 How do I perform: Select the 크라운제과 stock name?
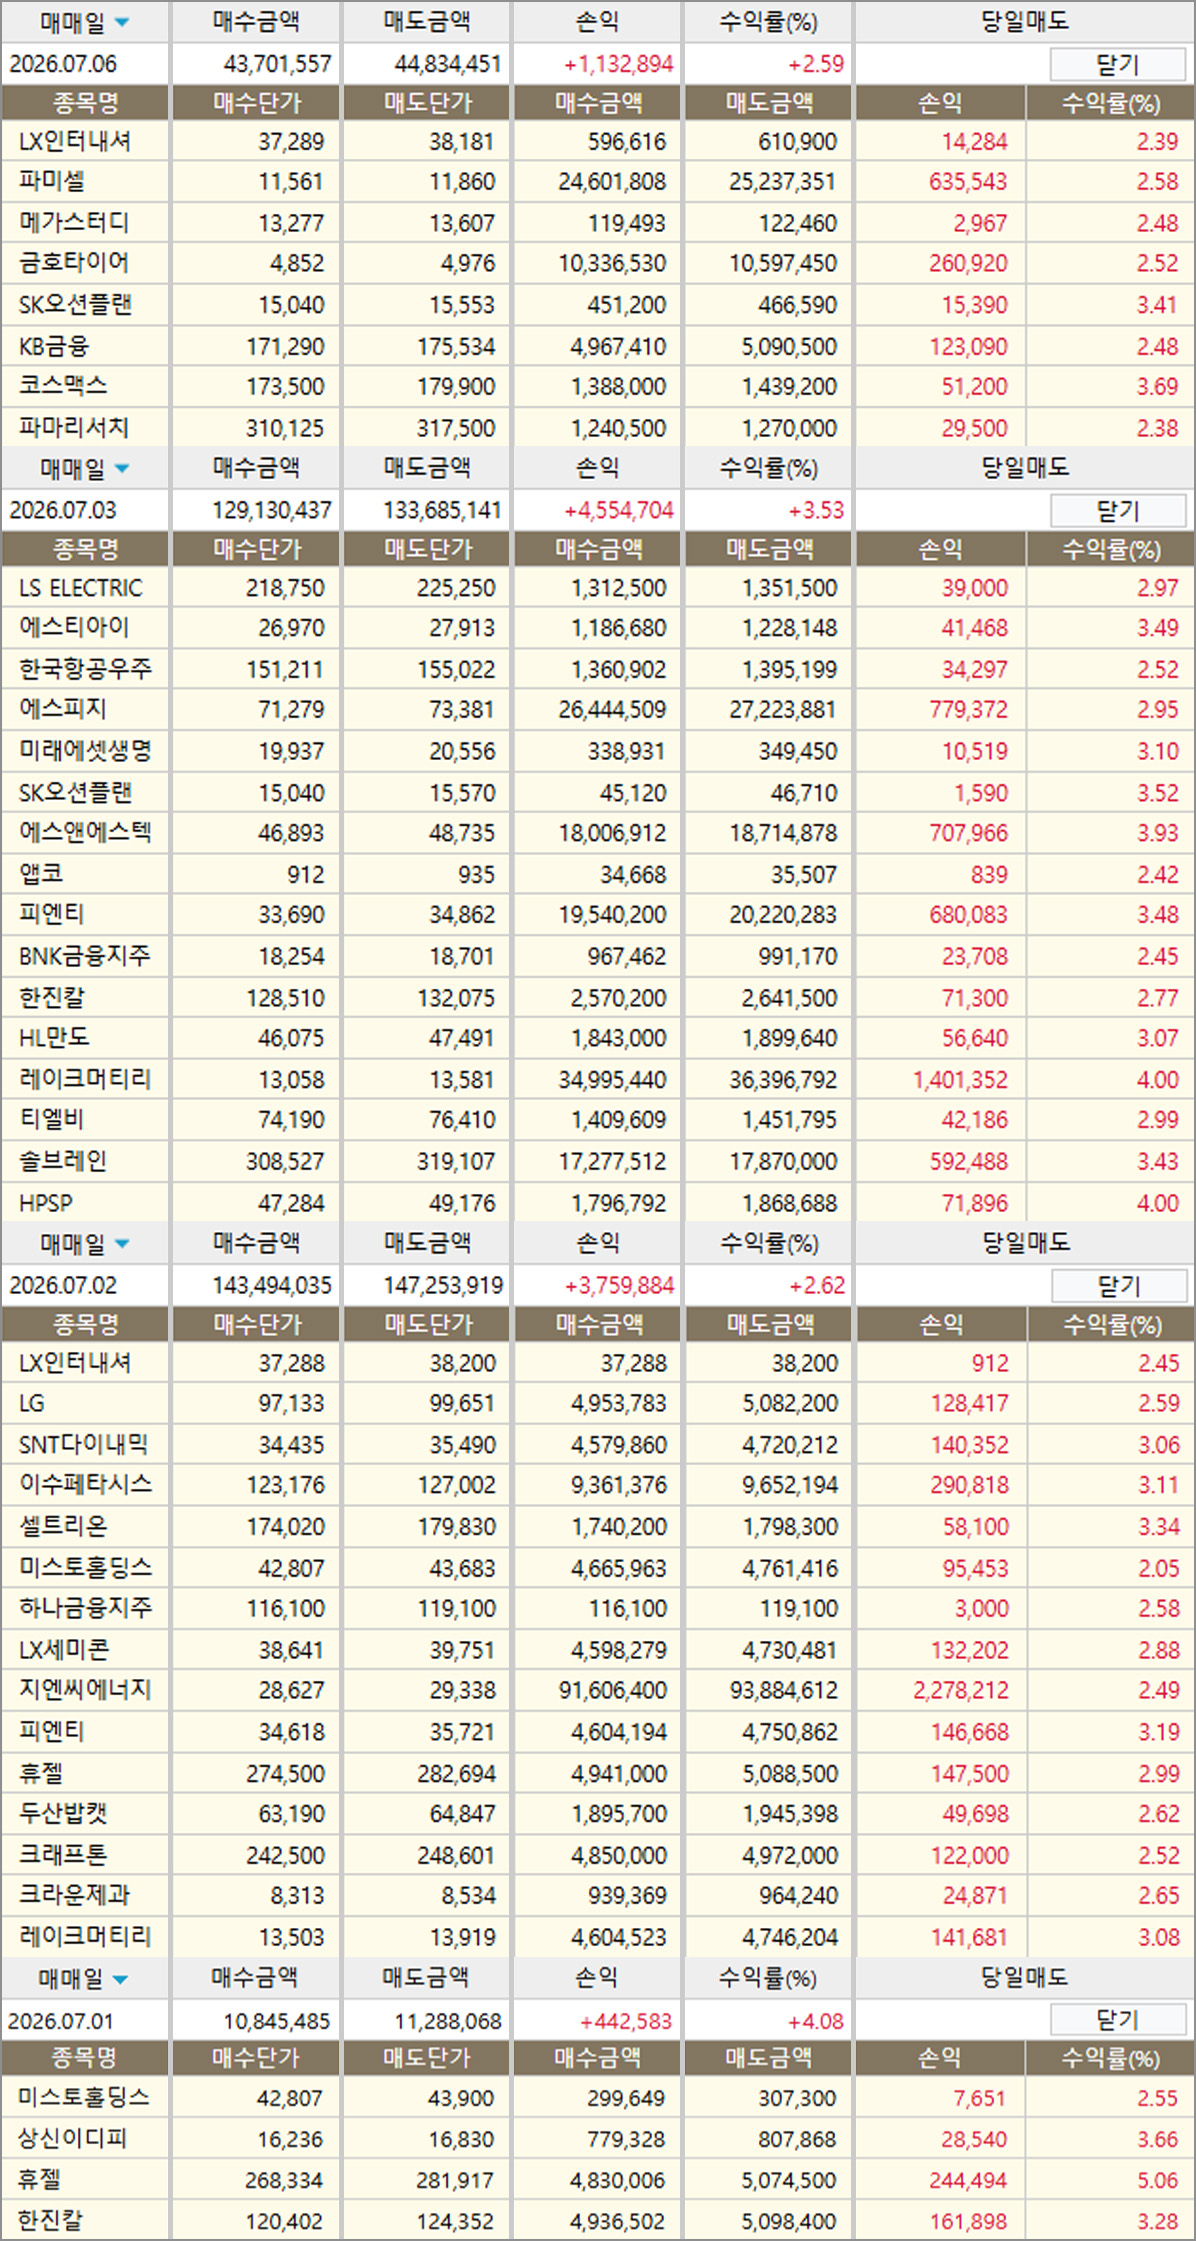74,1896
